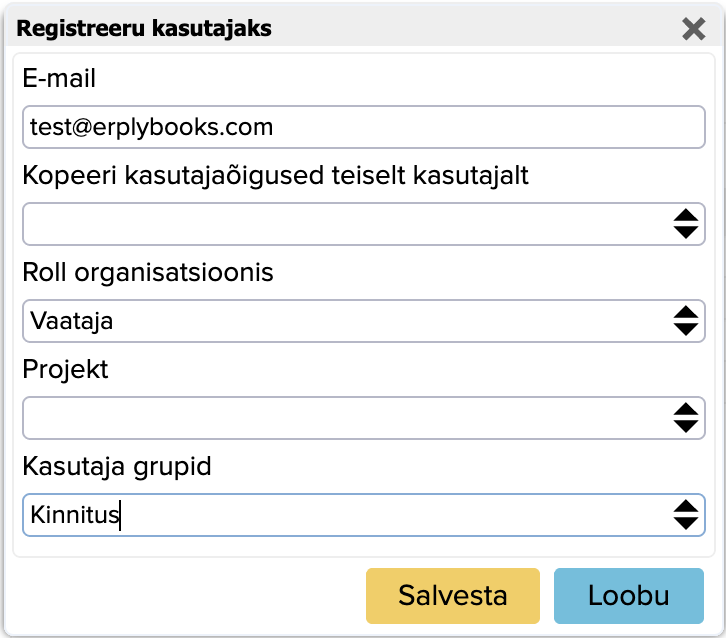Close the Registreeru kasutajaks dialog with X
The image size is (726, 638).
tap(693, 29)
